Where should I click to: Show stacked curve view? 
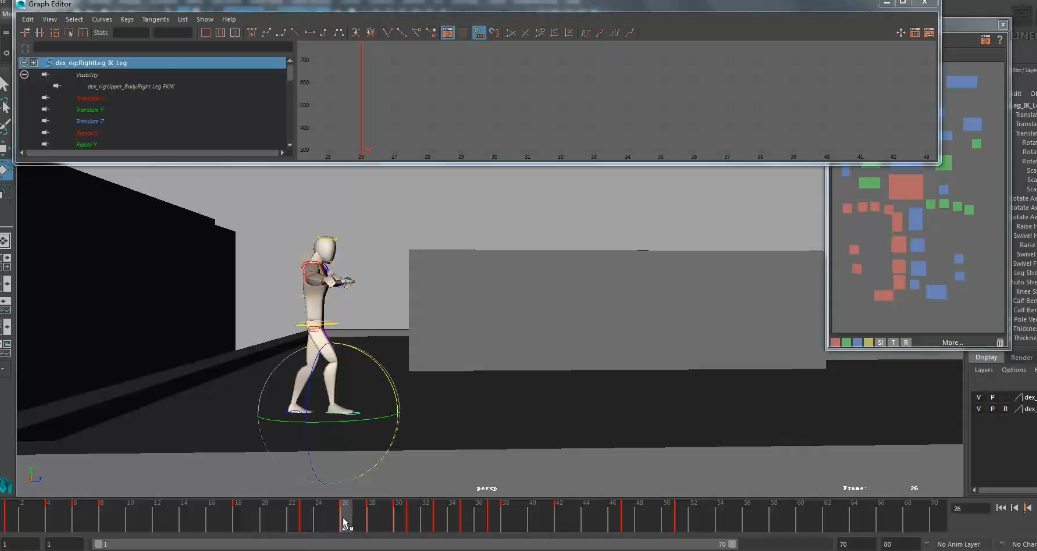coord(554,32)
